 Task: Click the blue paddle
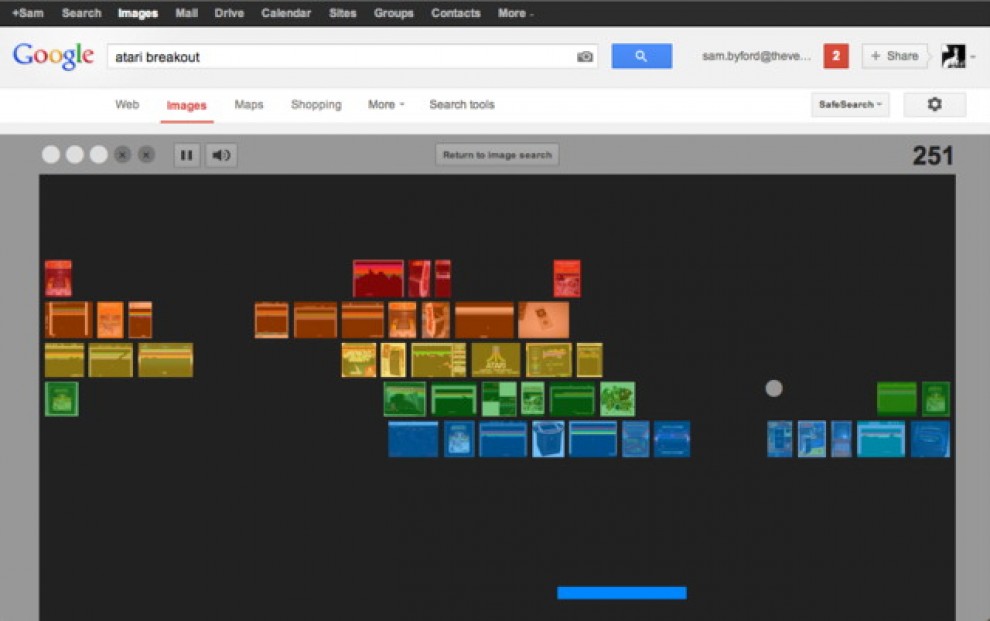coord(622,593)
